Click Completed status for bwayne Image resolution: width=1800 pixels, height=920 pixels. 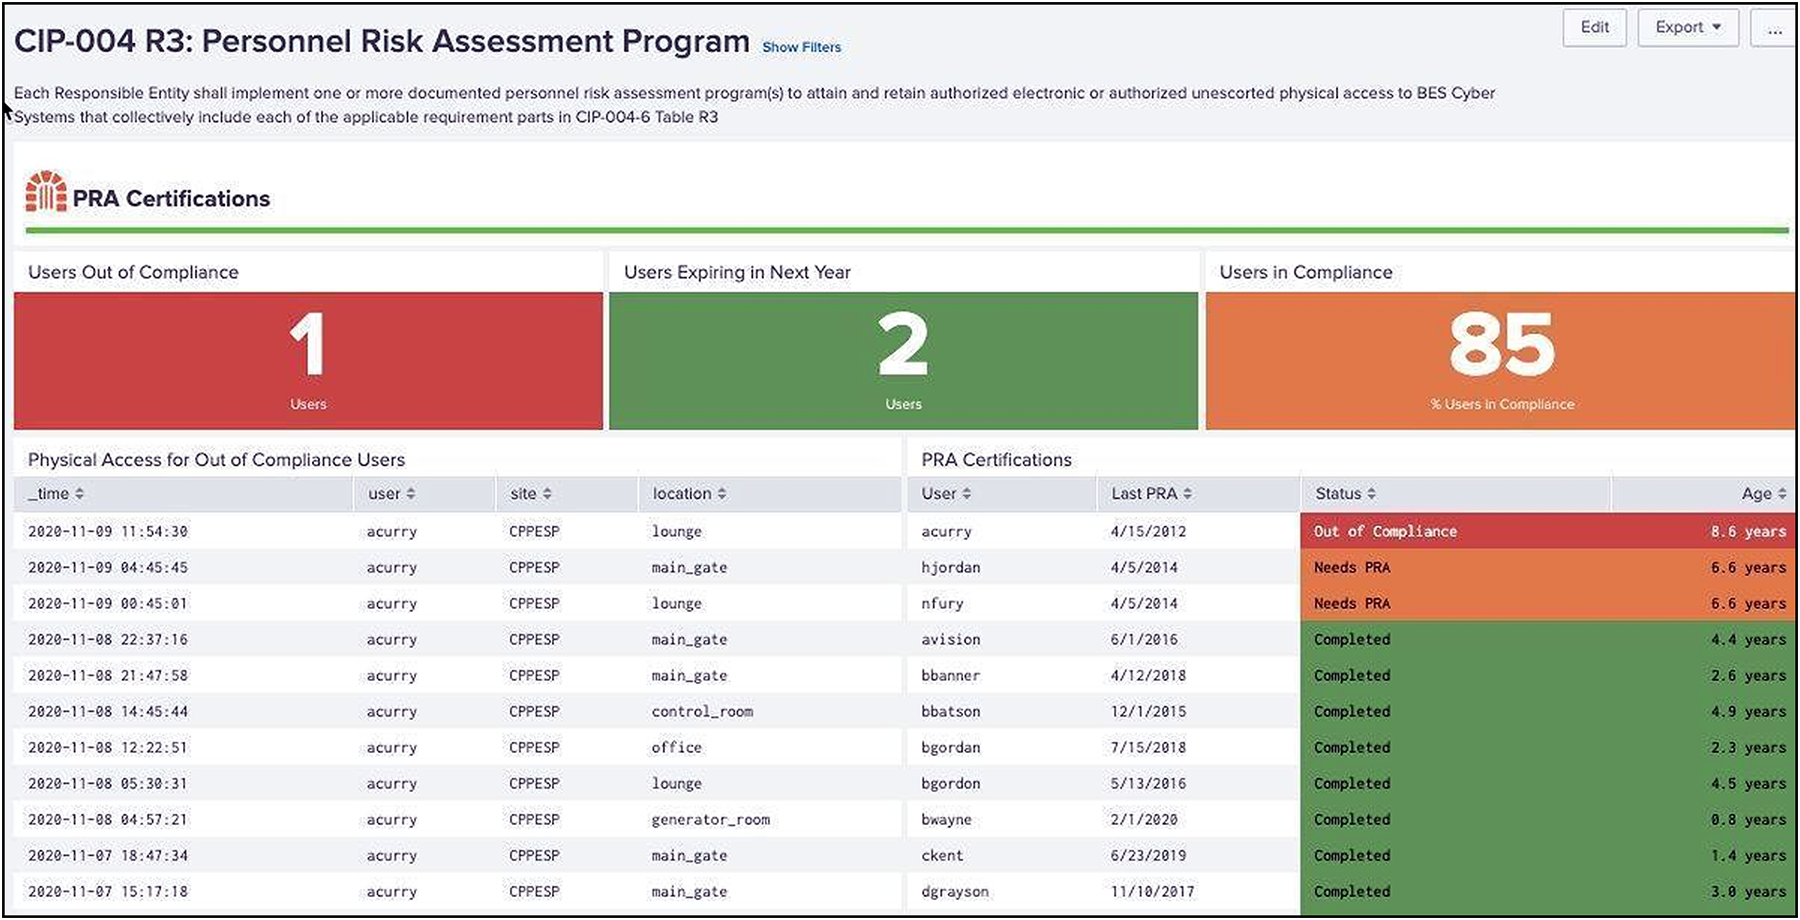pyautogui.click(x=1352, y=820)
